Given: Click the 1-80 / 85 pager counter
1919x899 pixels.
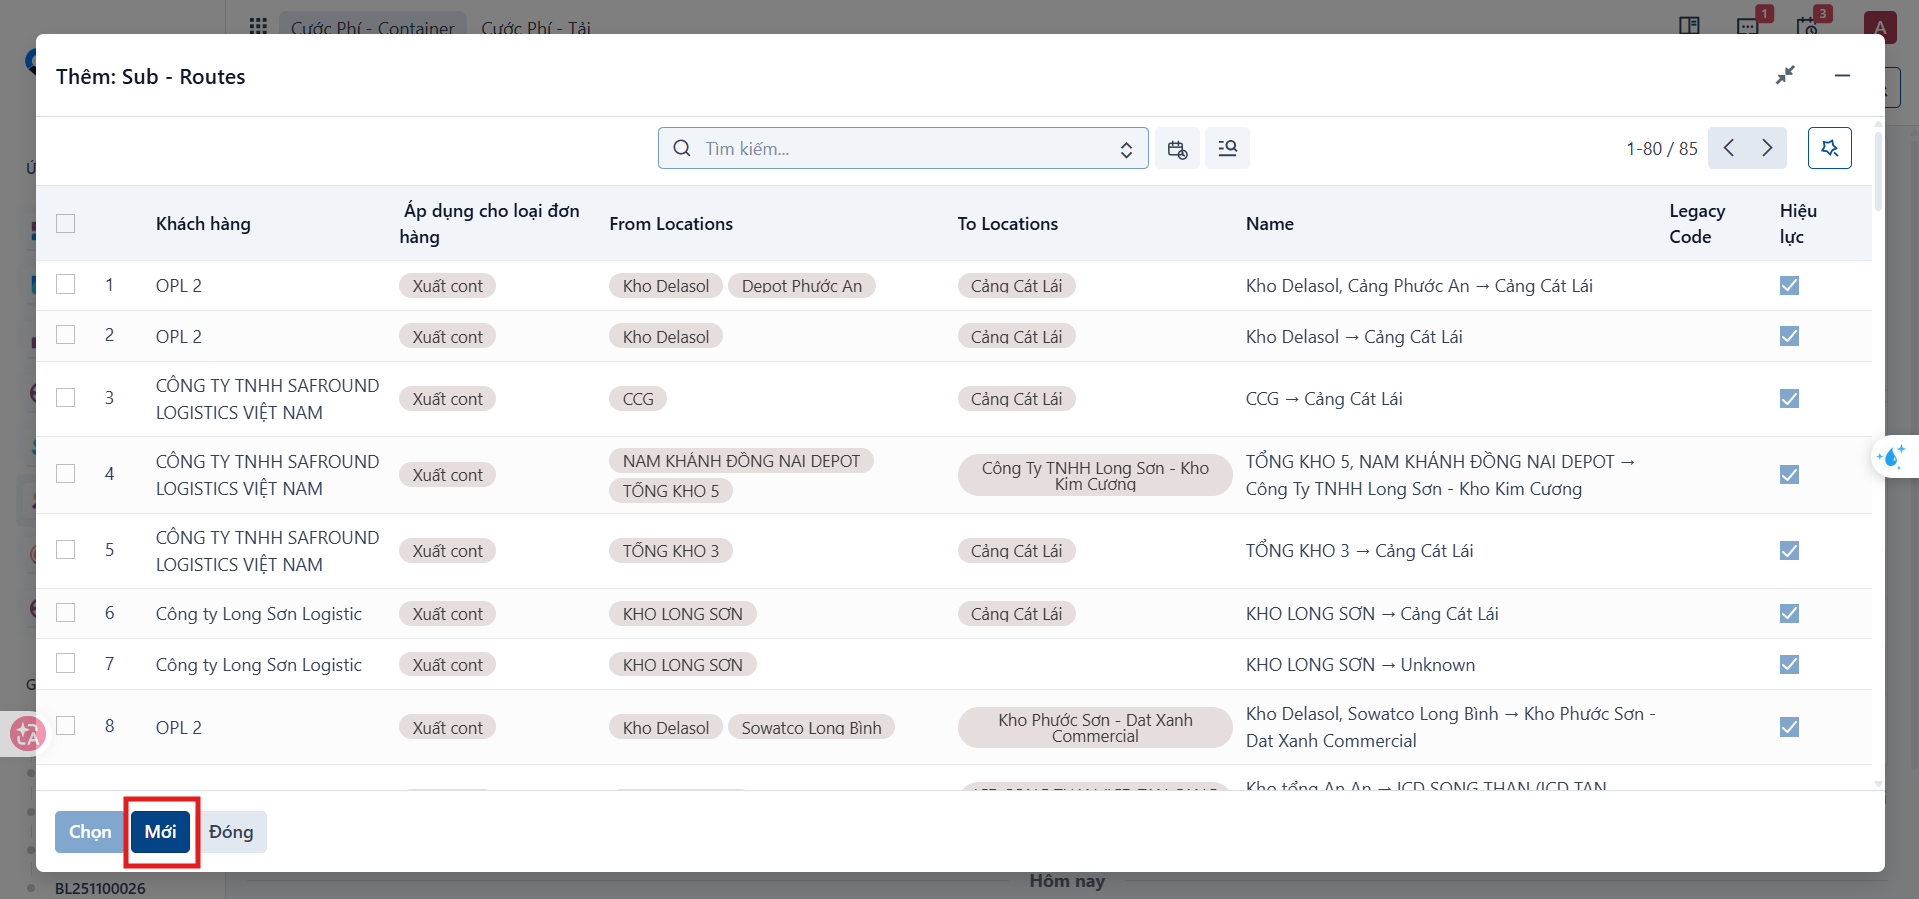Looking at the screenshot, I should click(x=1662, y=149).
